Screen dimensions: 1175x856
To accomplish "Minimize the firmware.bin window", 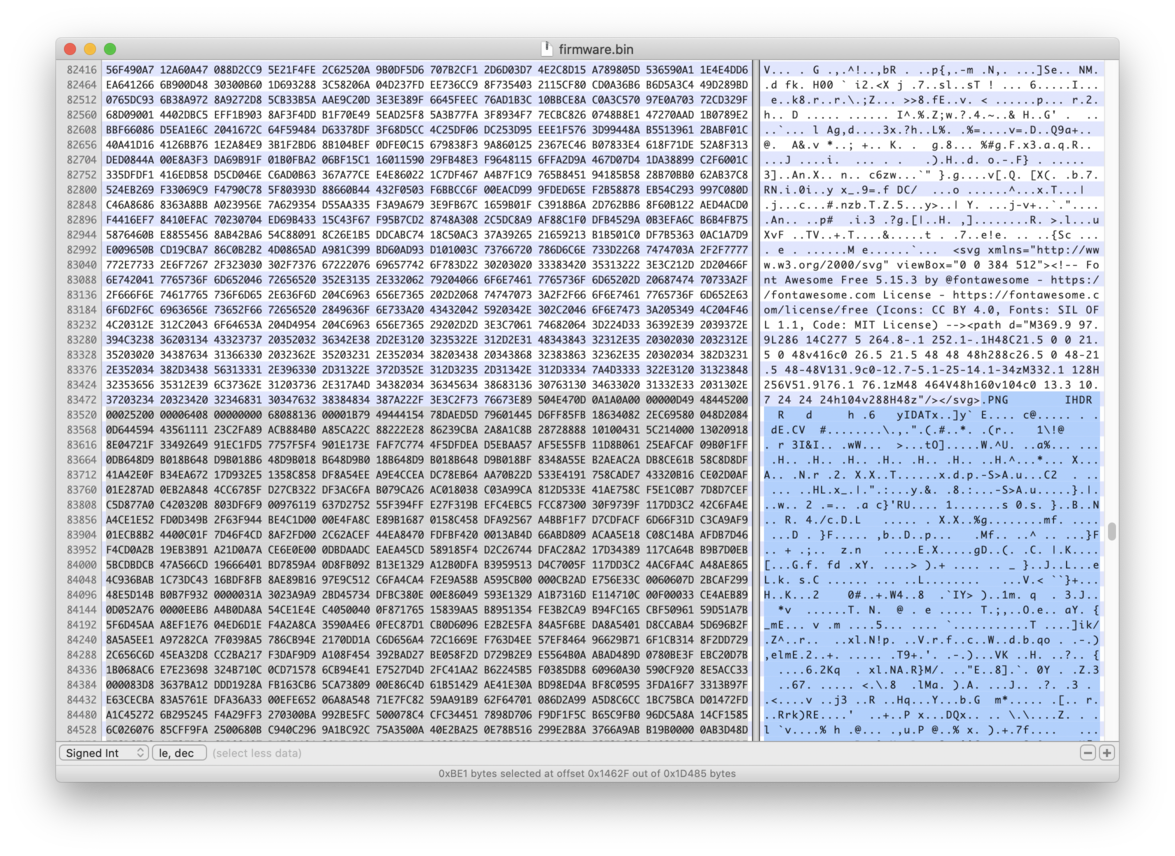I will (x=90, y=49).
